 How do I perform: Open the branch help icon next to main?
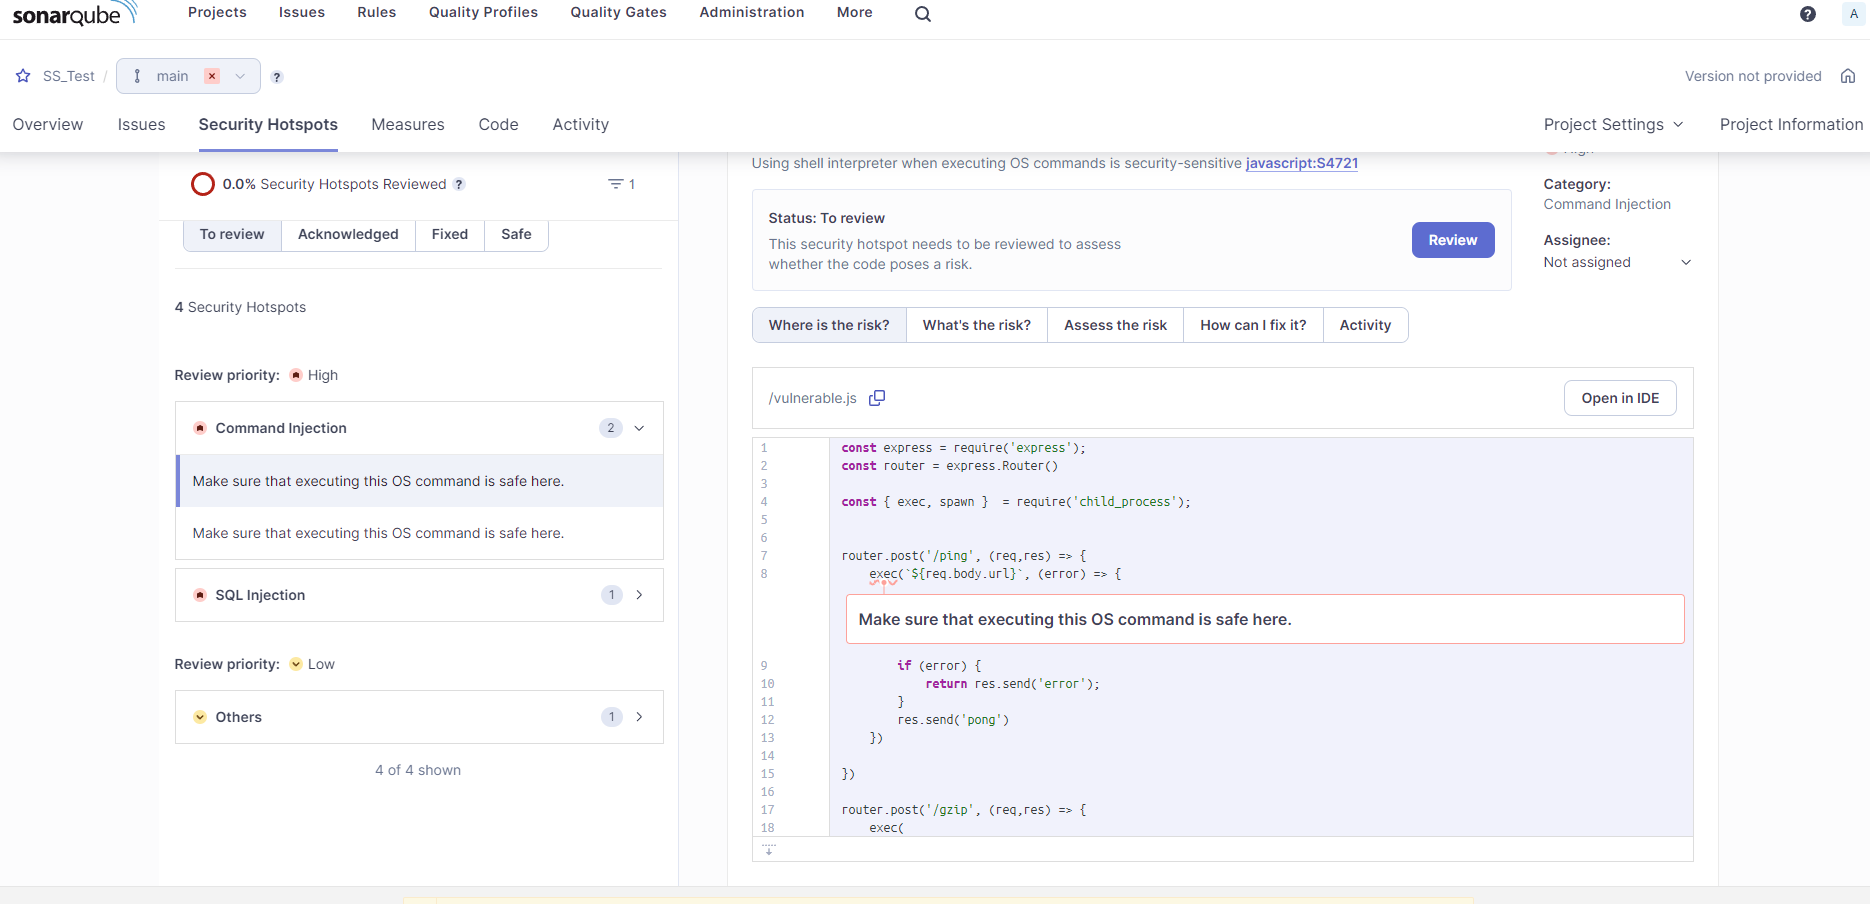point(277,77)
